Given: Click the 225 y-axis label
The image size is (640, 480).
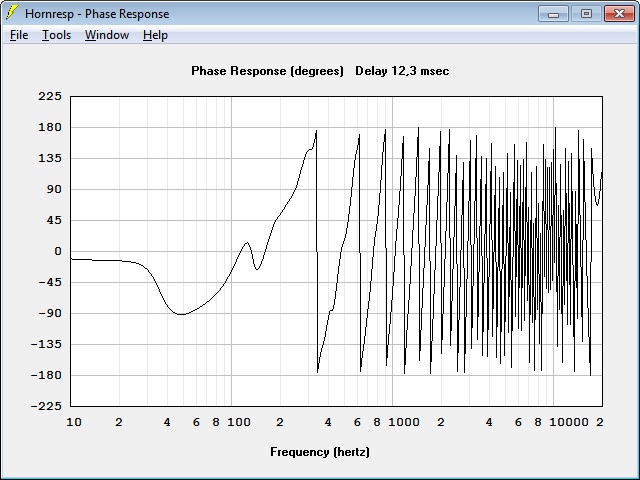Looking at the screenshot, I should point(50,96).
